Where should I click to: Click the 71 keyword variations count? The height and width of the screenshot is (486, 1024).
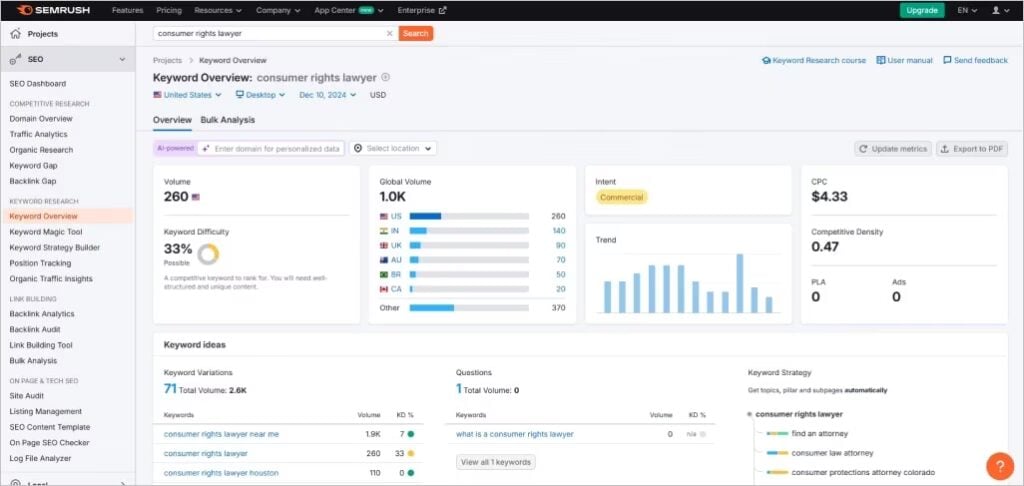[x=170, y=389]
